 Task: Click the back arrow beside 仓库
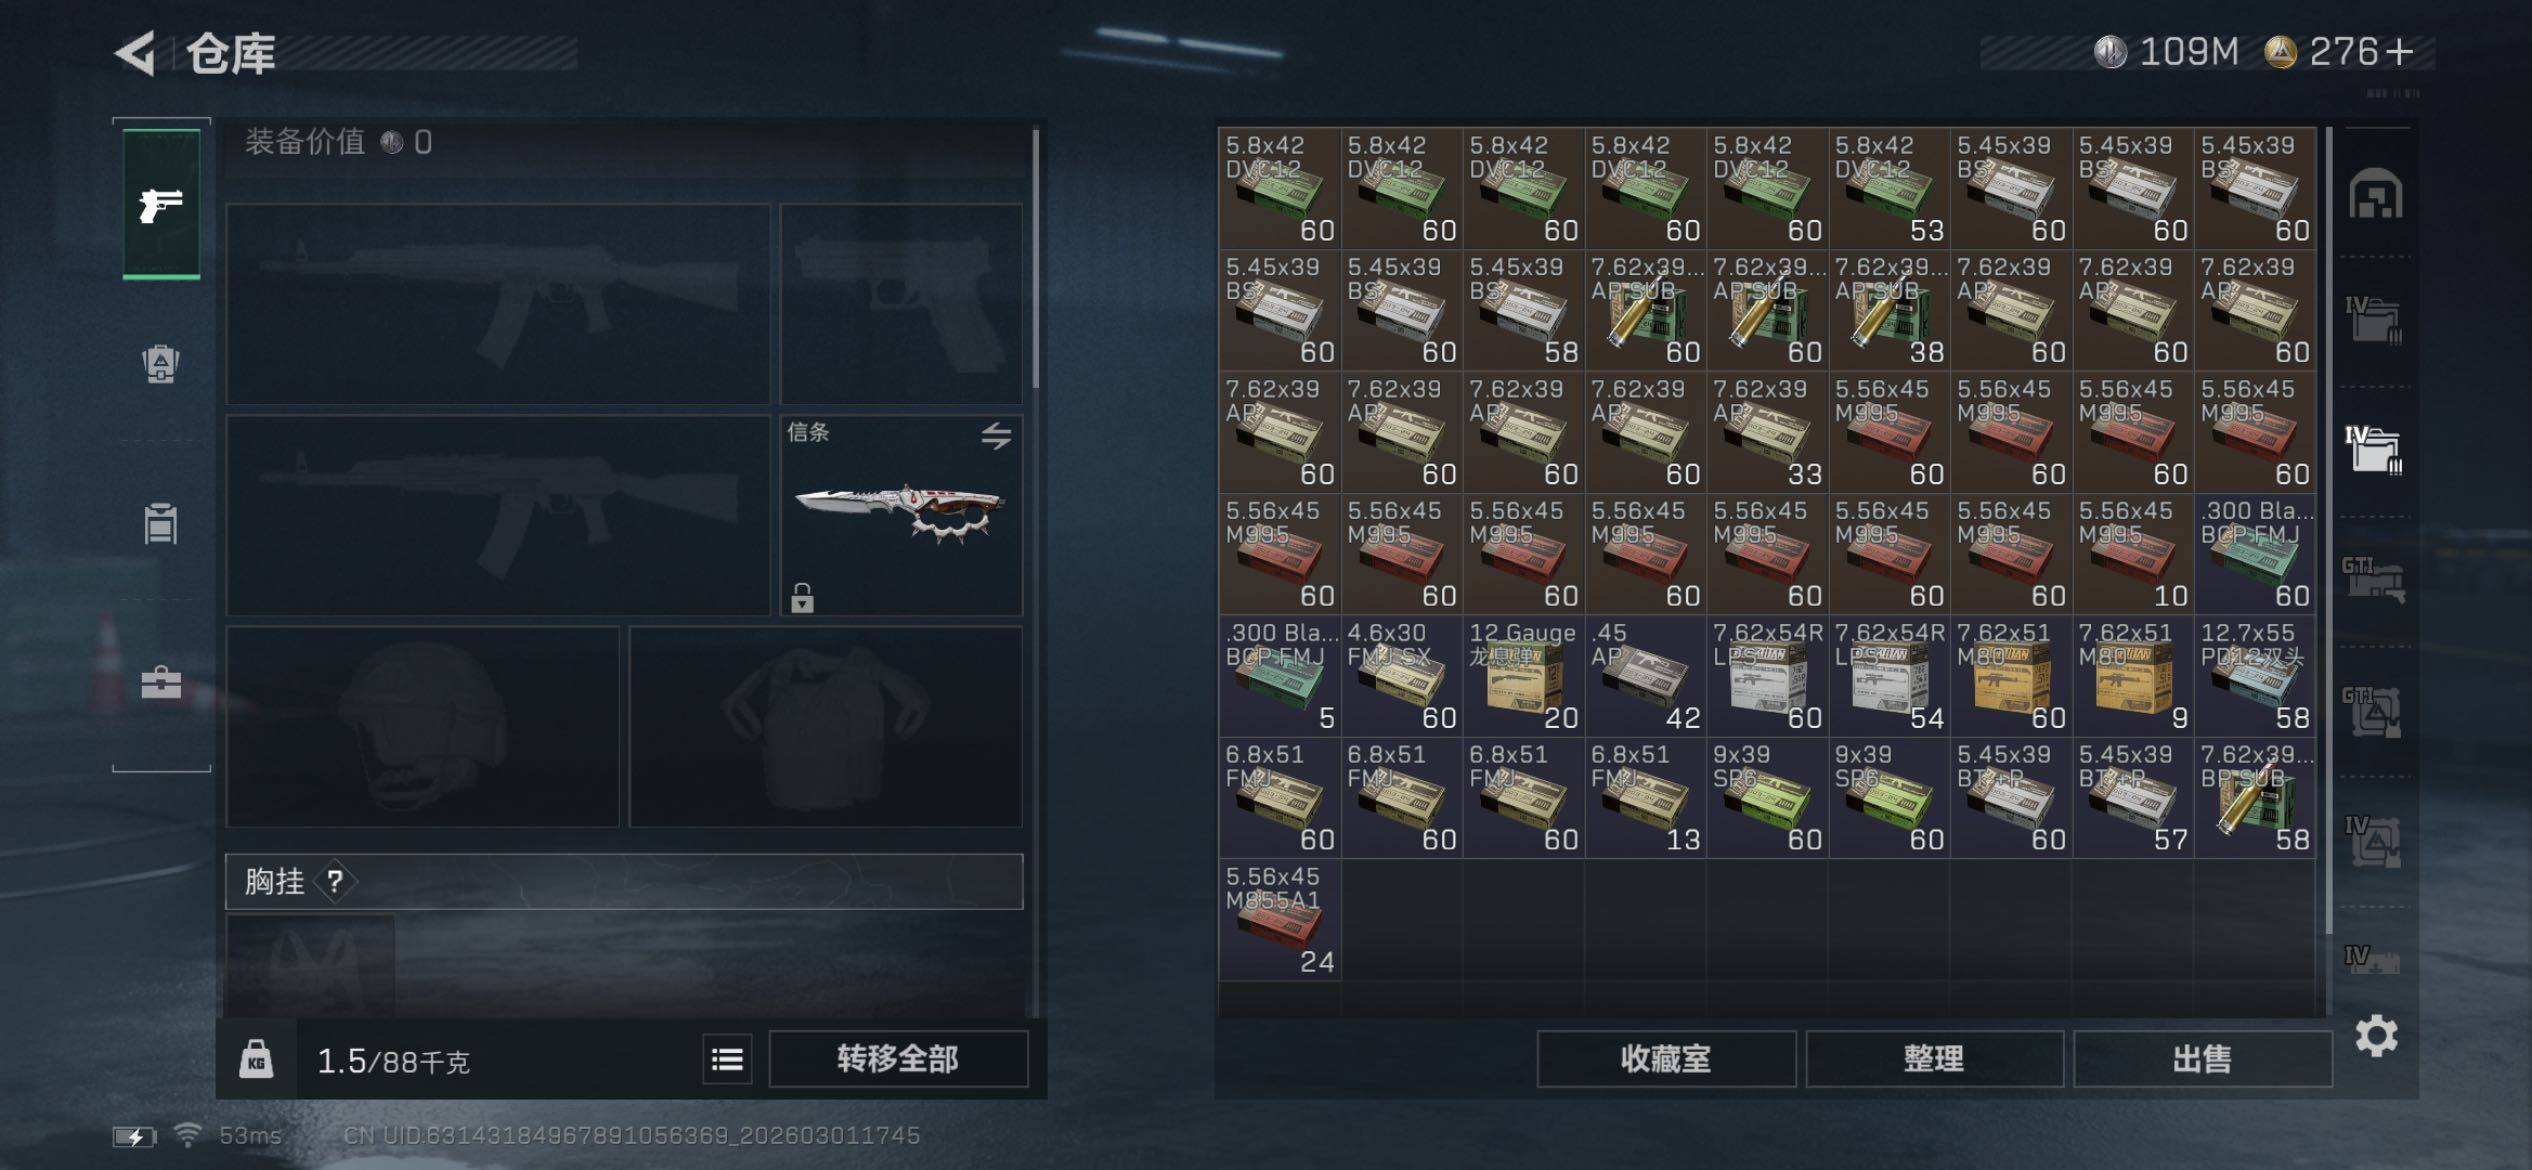coord(136,53)
